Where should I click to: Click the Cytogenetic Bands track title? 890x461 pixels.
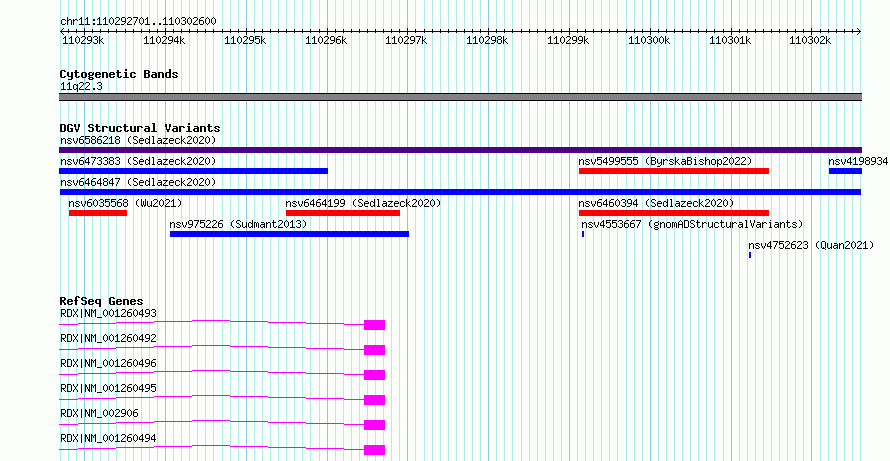tap(119, 74)
